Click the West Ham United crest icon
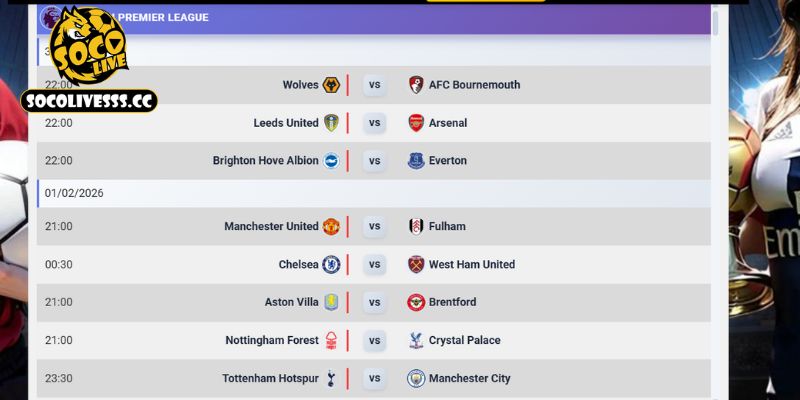This screenshot has height=400, width=800. coord(416,265)
